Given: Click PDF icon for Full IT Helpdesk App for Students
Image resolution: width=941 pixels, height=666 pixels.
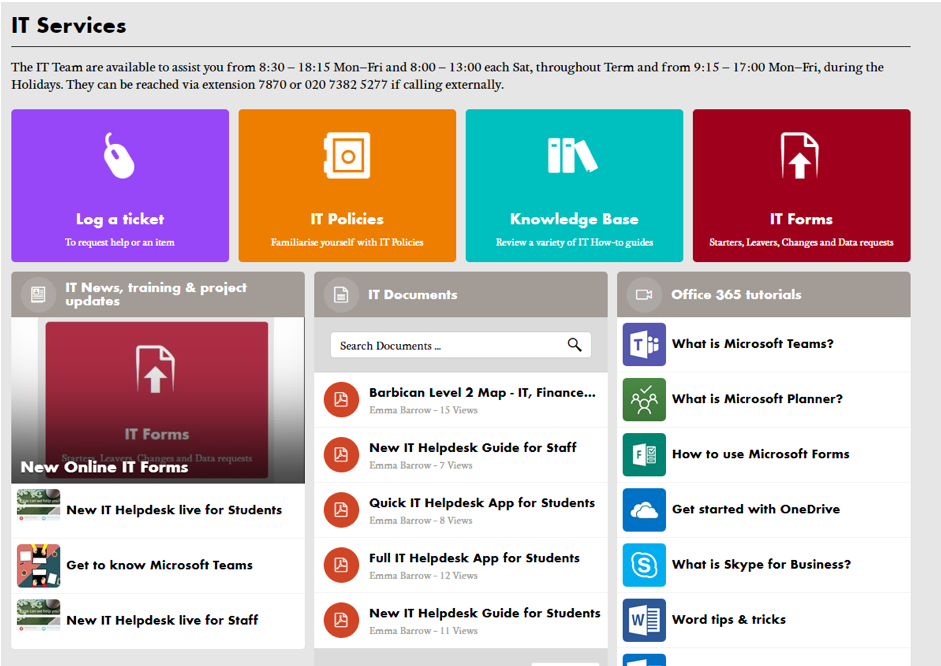Looking at the screenshot, I should (341, 565).
